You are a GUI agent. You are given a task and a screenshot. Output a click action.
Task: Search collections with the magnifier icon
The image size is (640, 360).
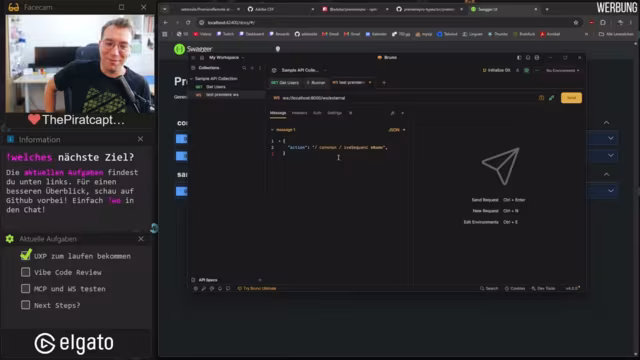244,68
